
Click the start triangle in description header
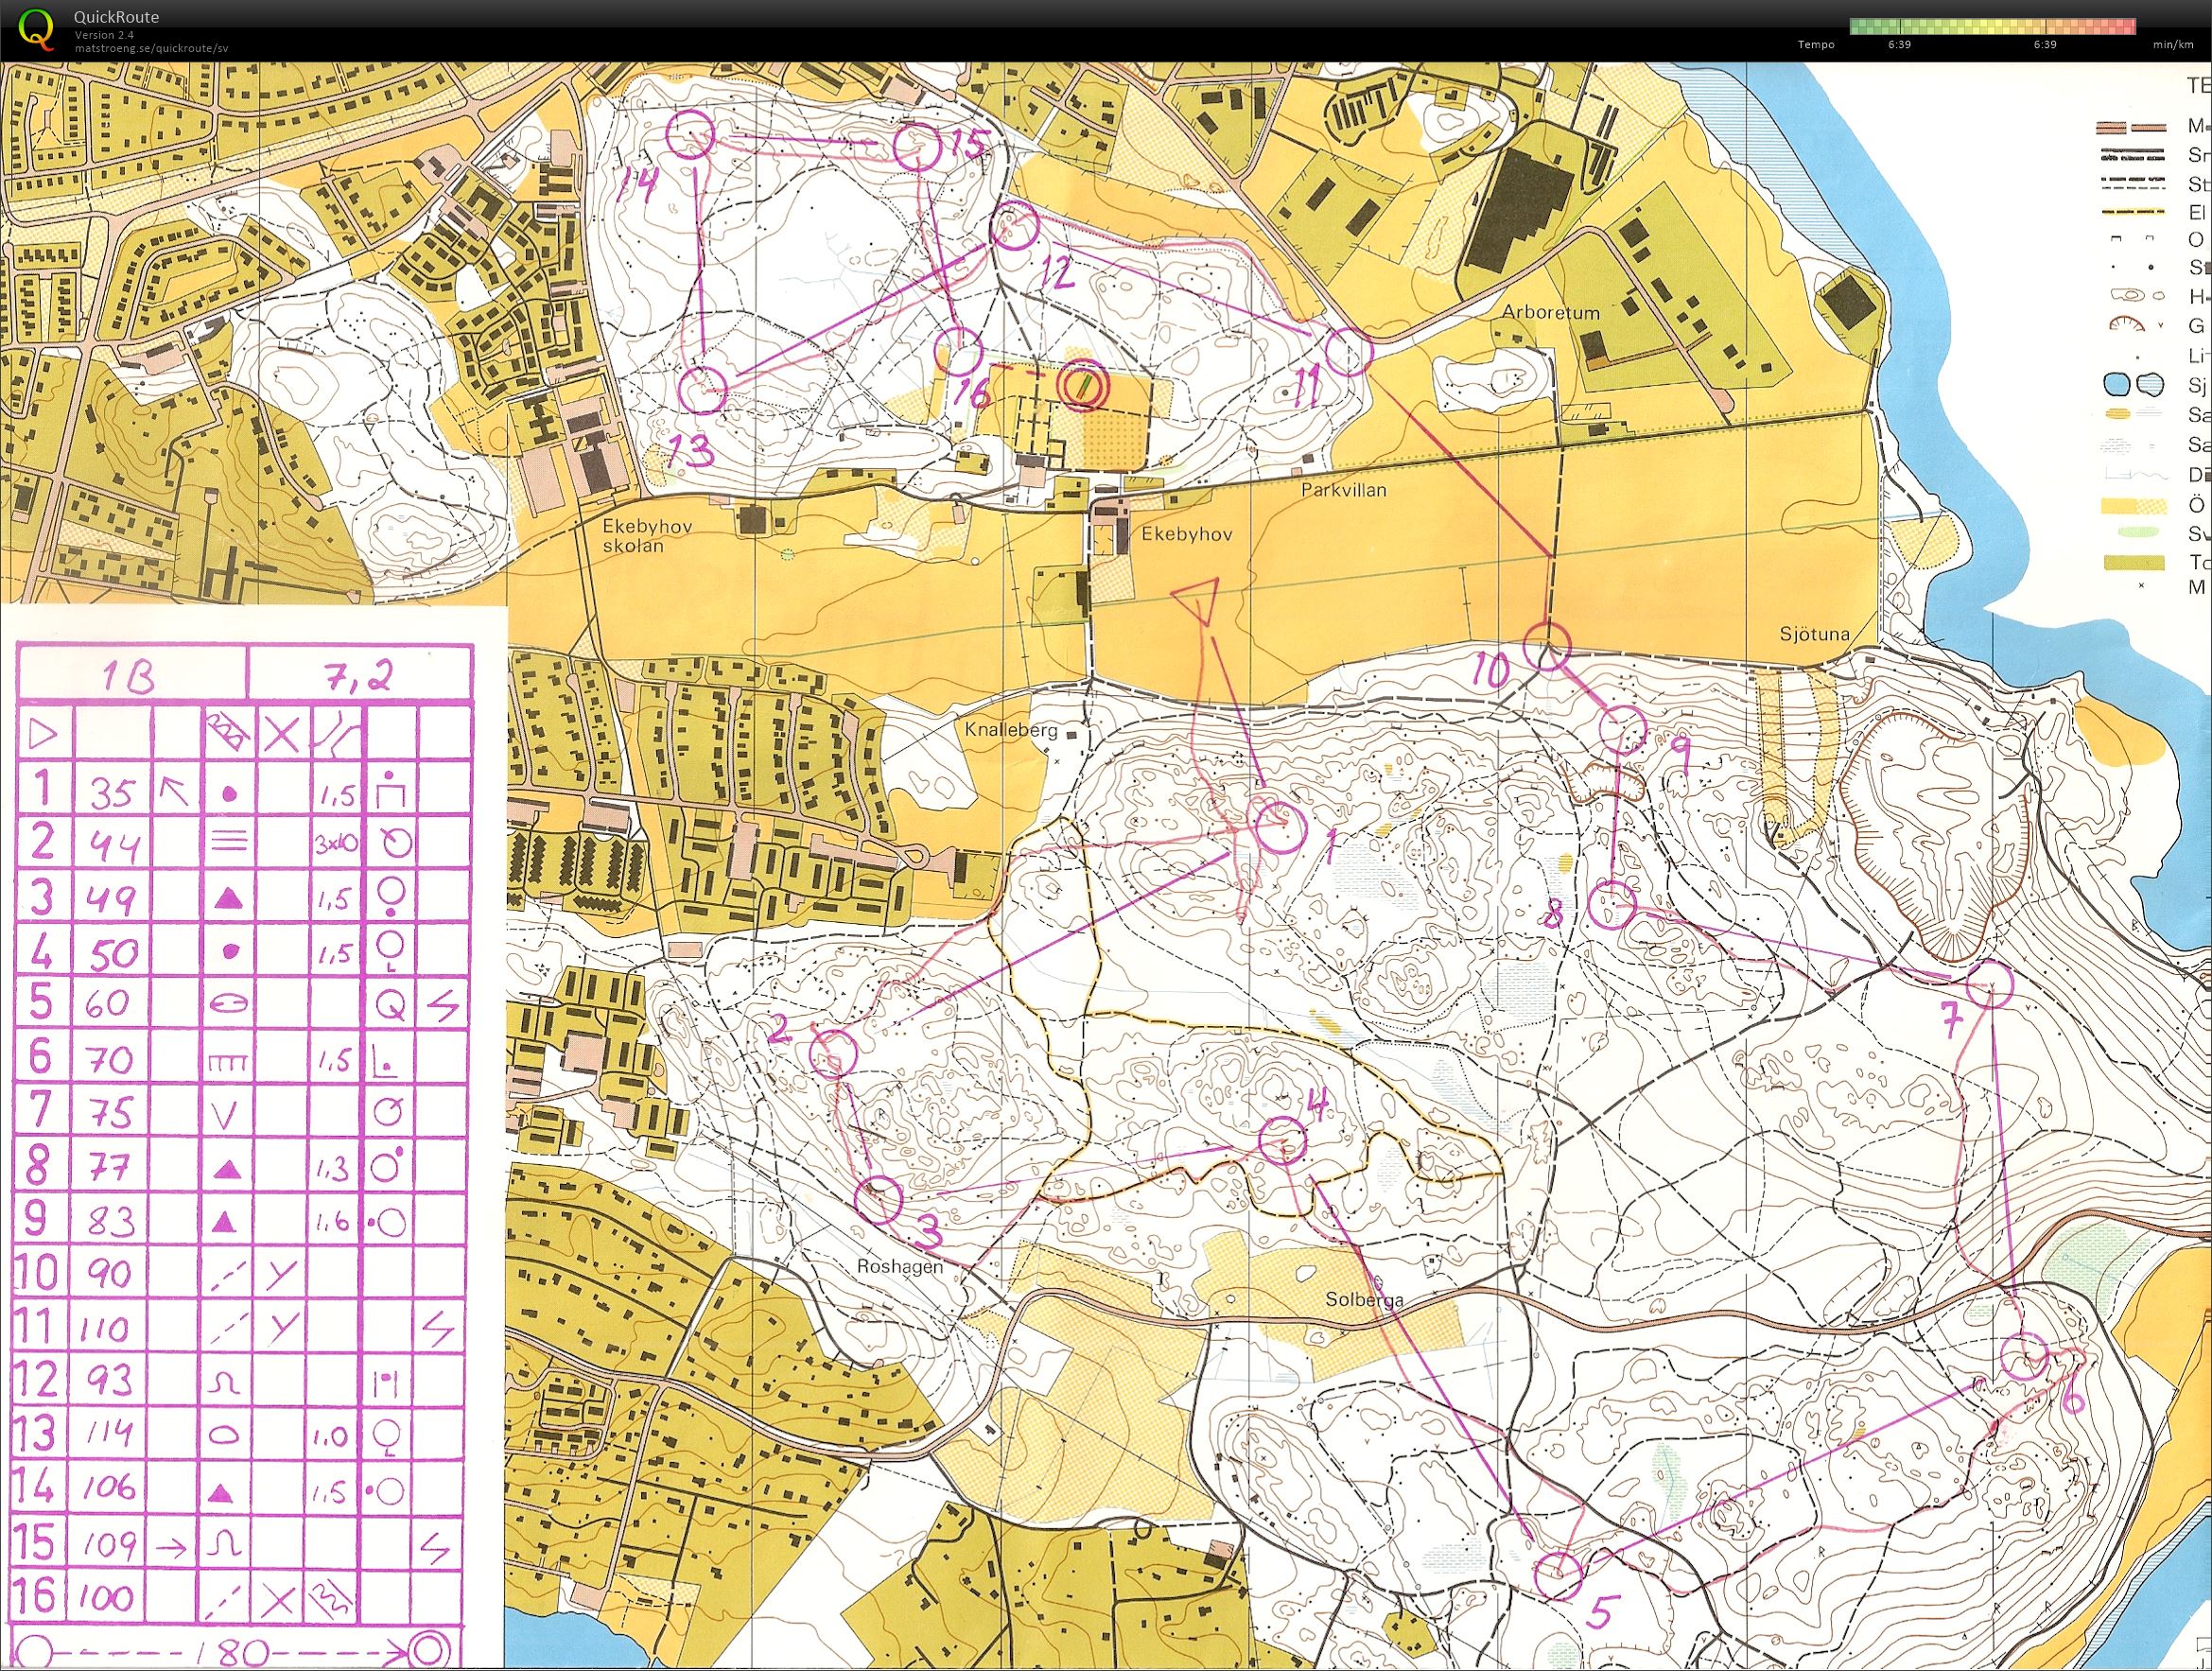click(x=44, y=735)
